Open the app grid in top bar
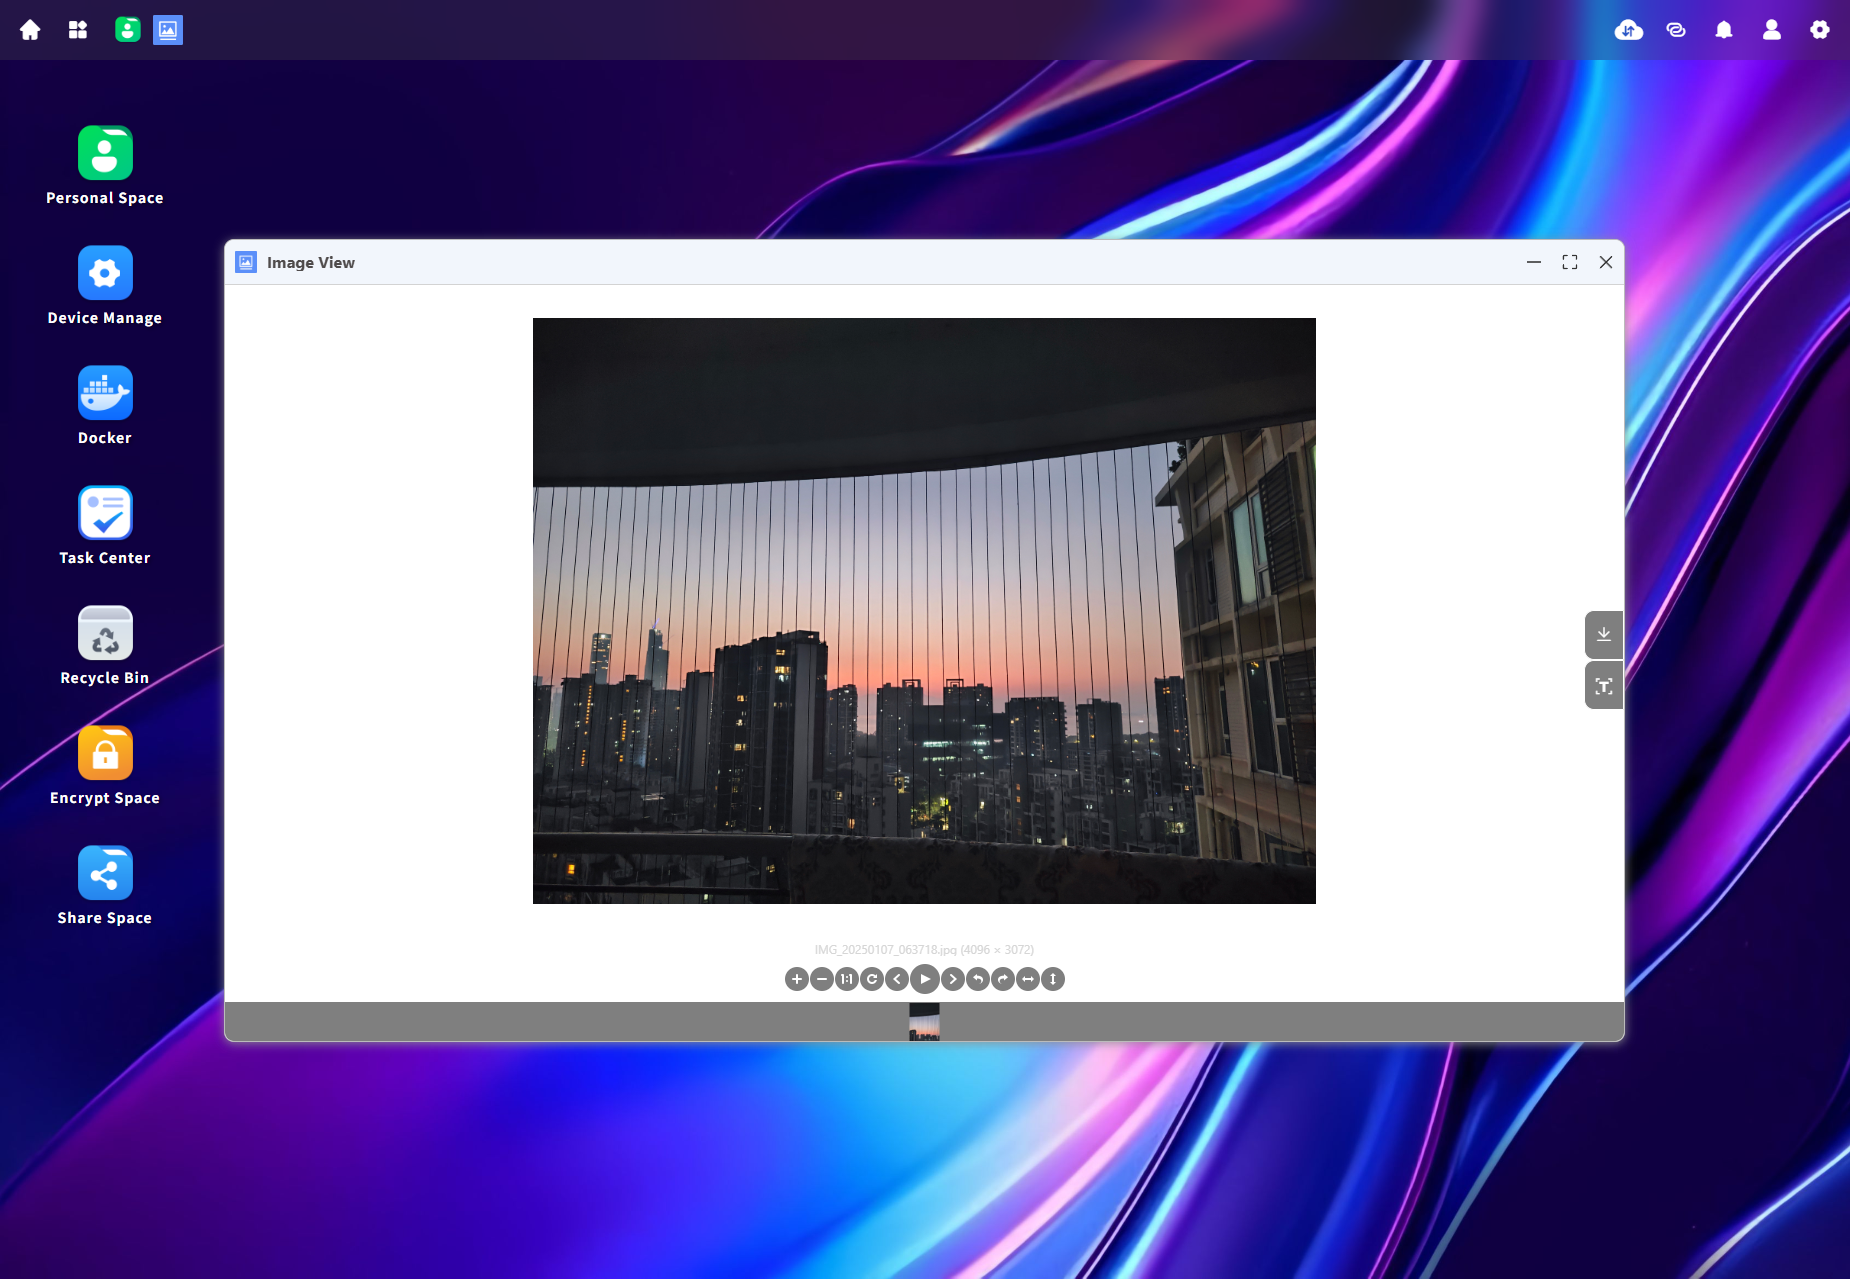Image resolution: width=1850 pixels, height=1279 pixels. click(x=78, y=30)
